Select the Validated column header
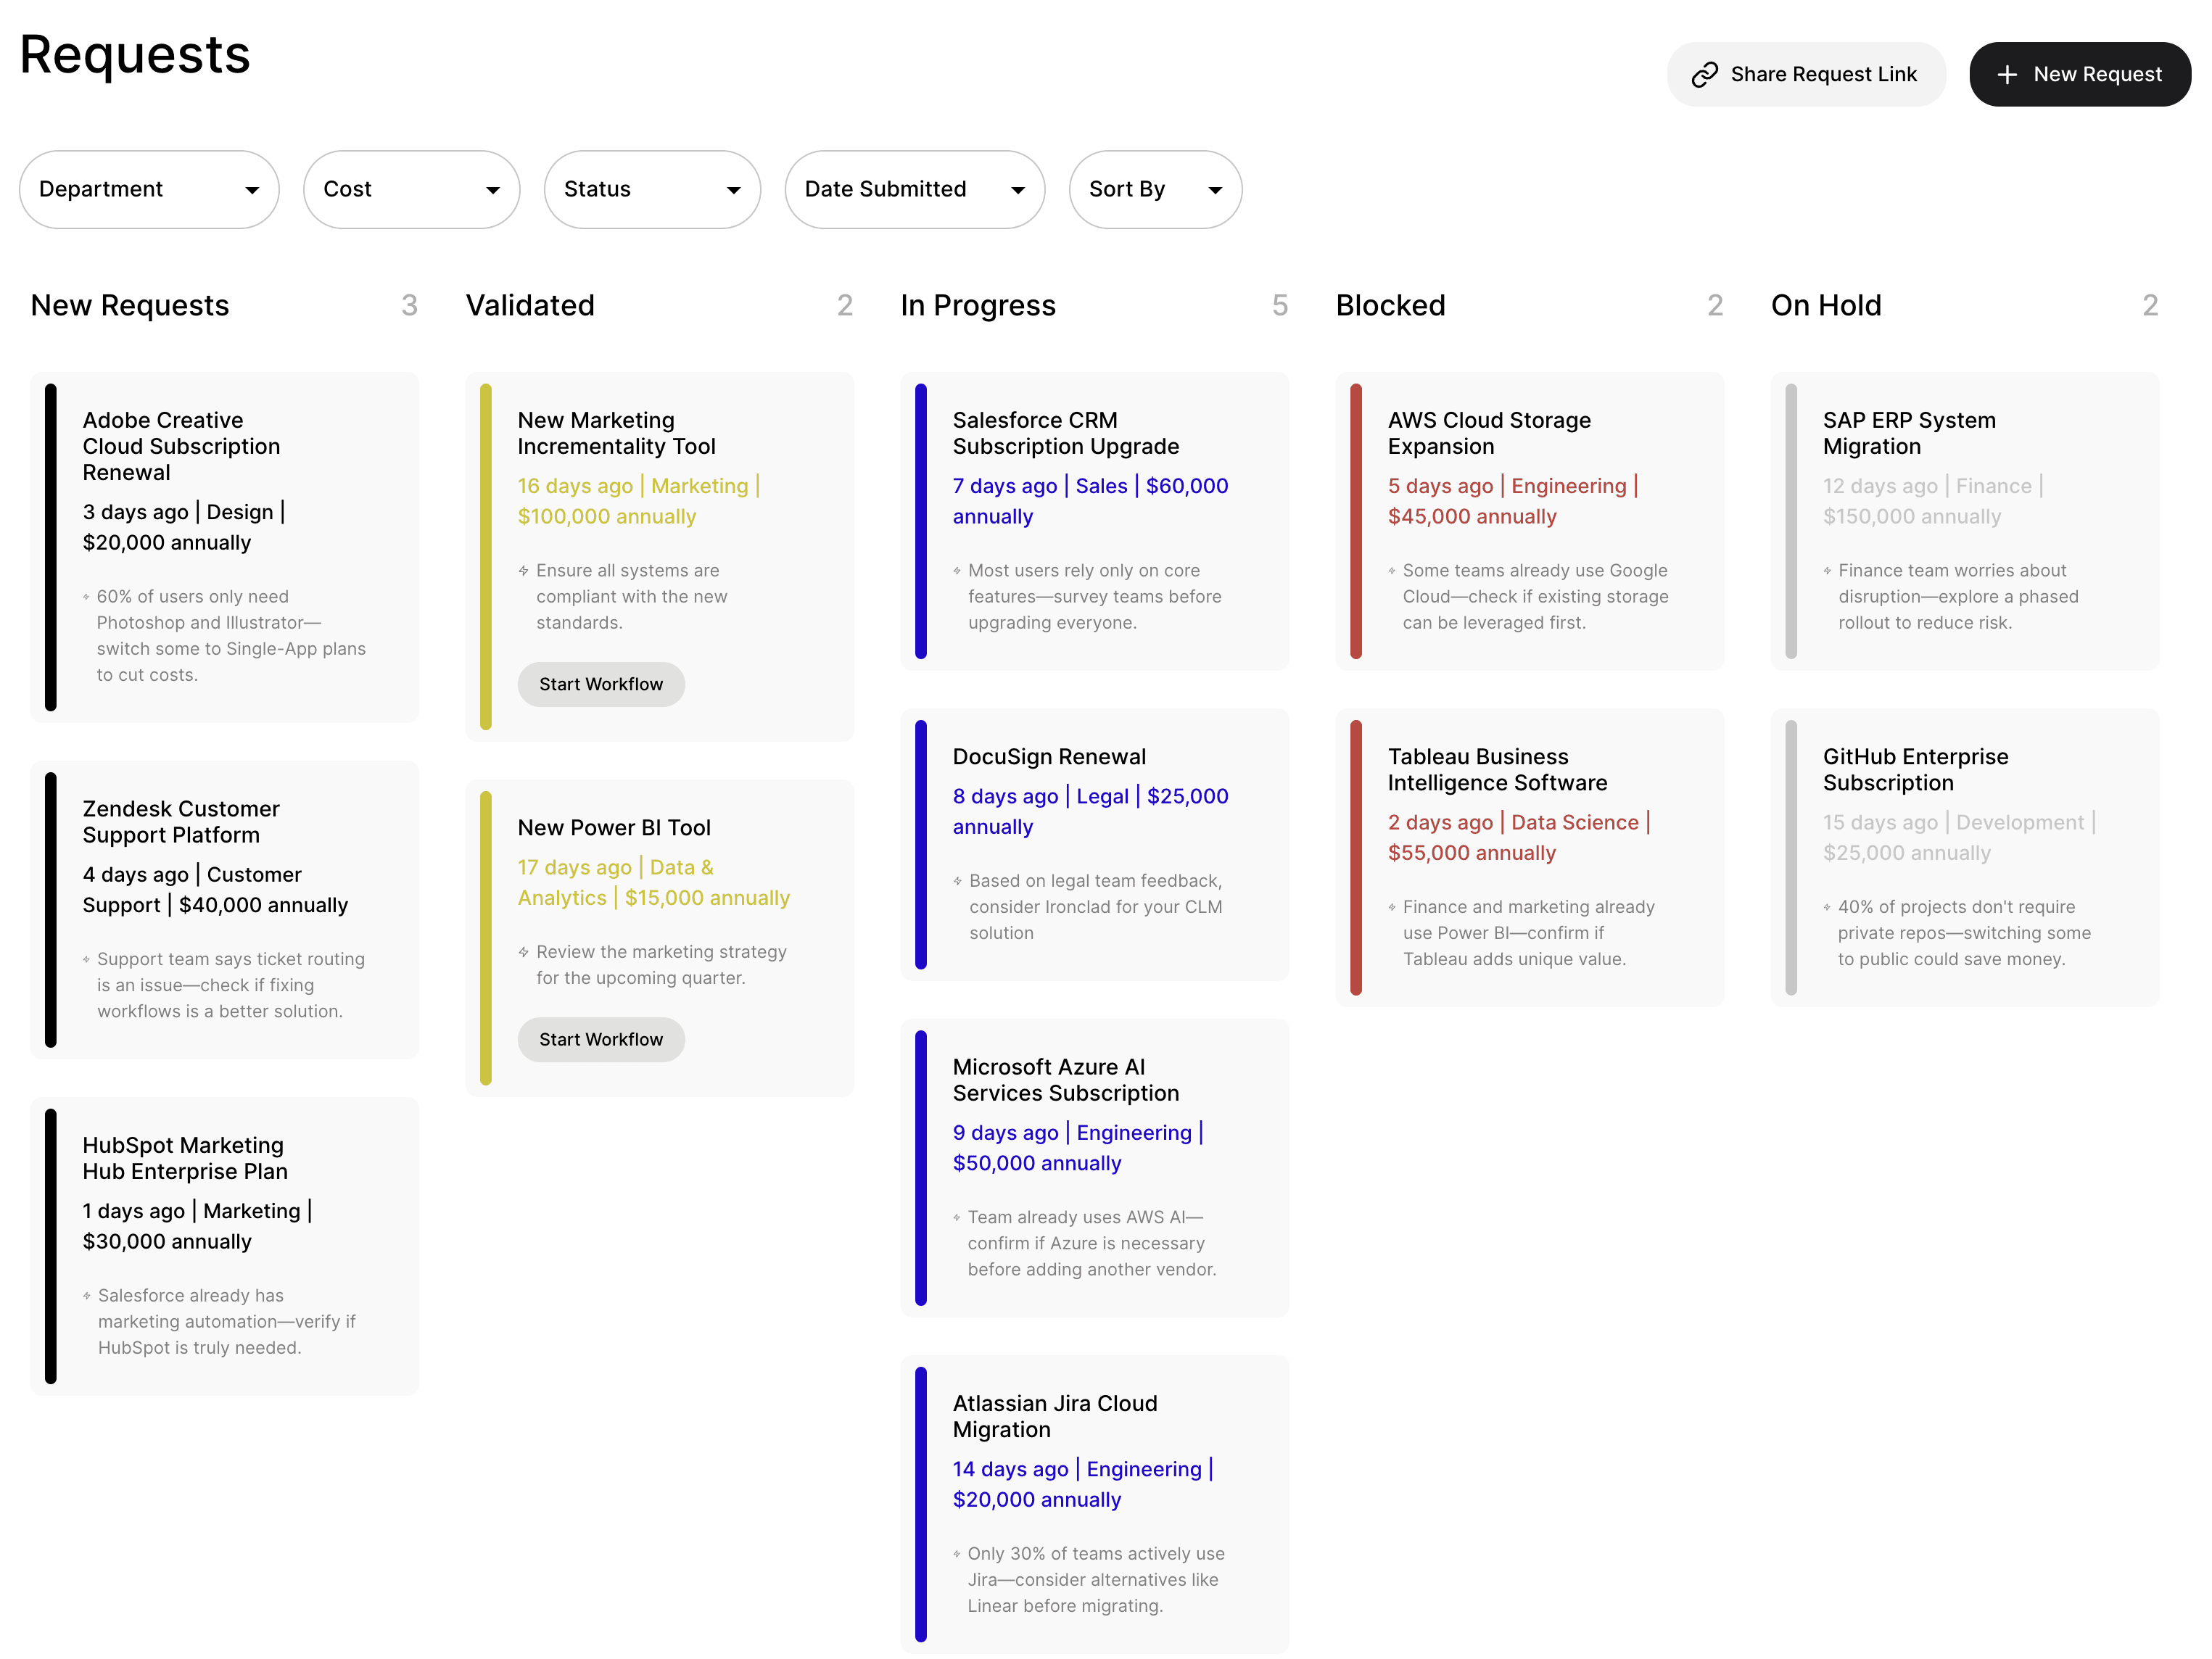Image resolution: width=2212 pixels, height=1659 pixels. click(530, 306)
